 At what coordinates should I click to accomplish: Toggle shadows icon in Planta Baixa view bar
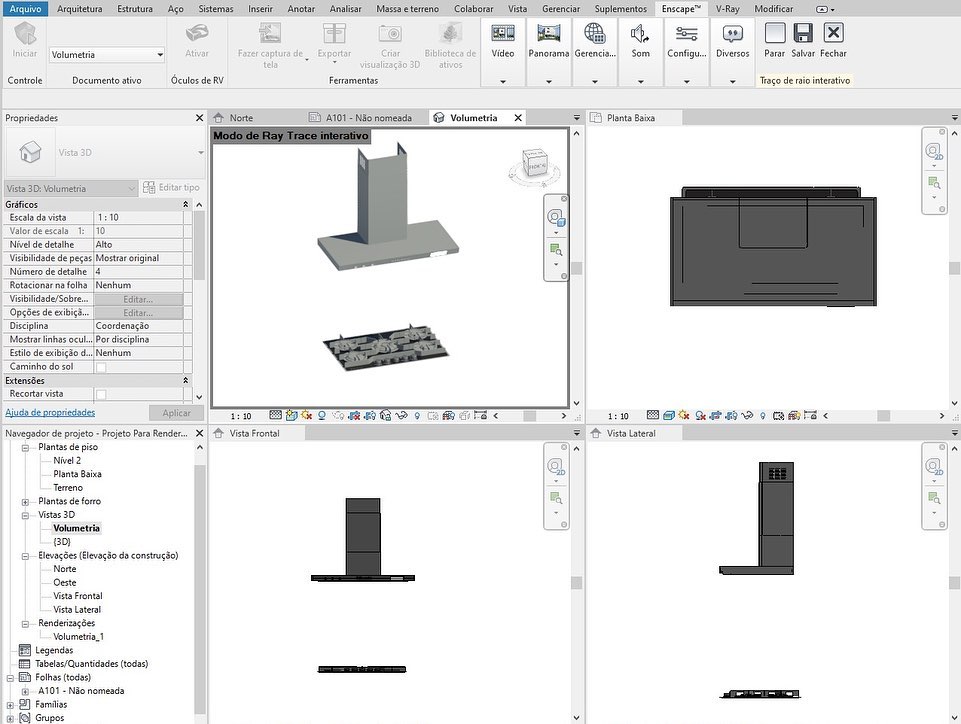(x=701, y=415)
